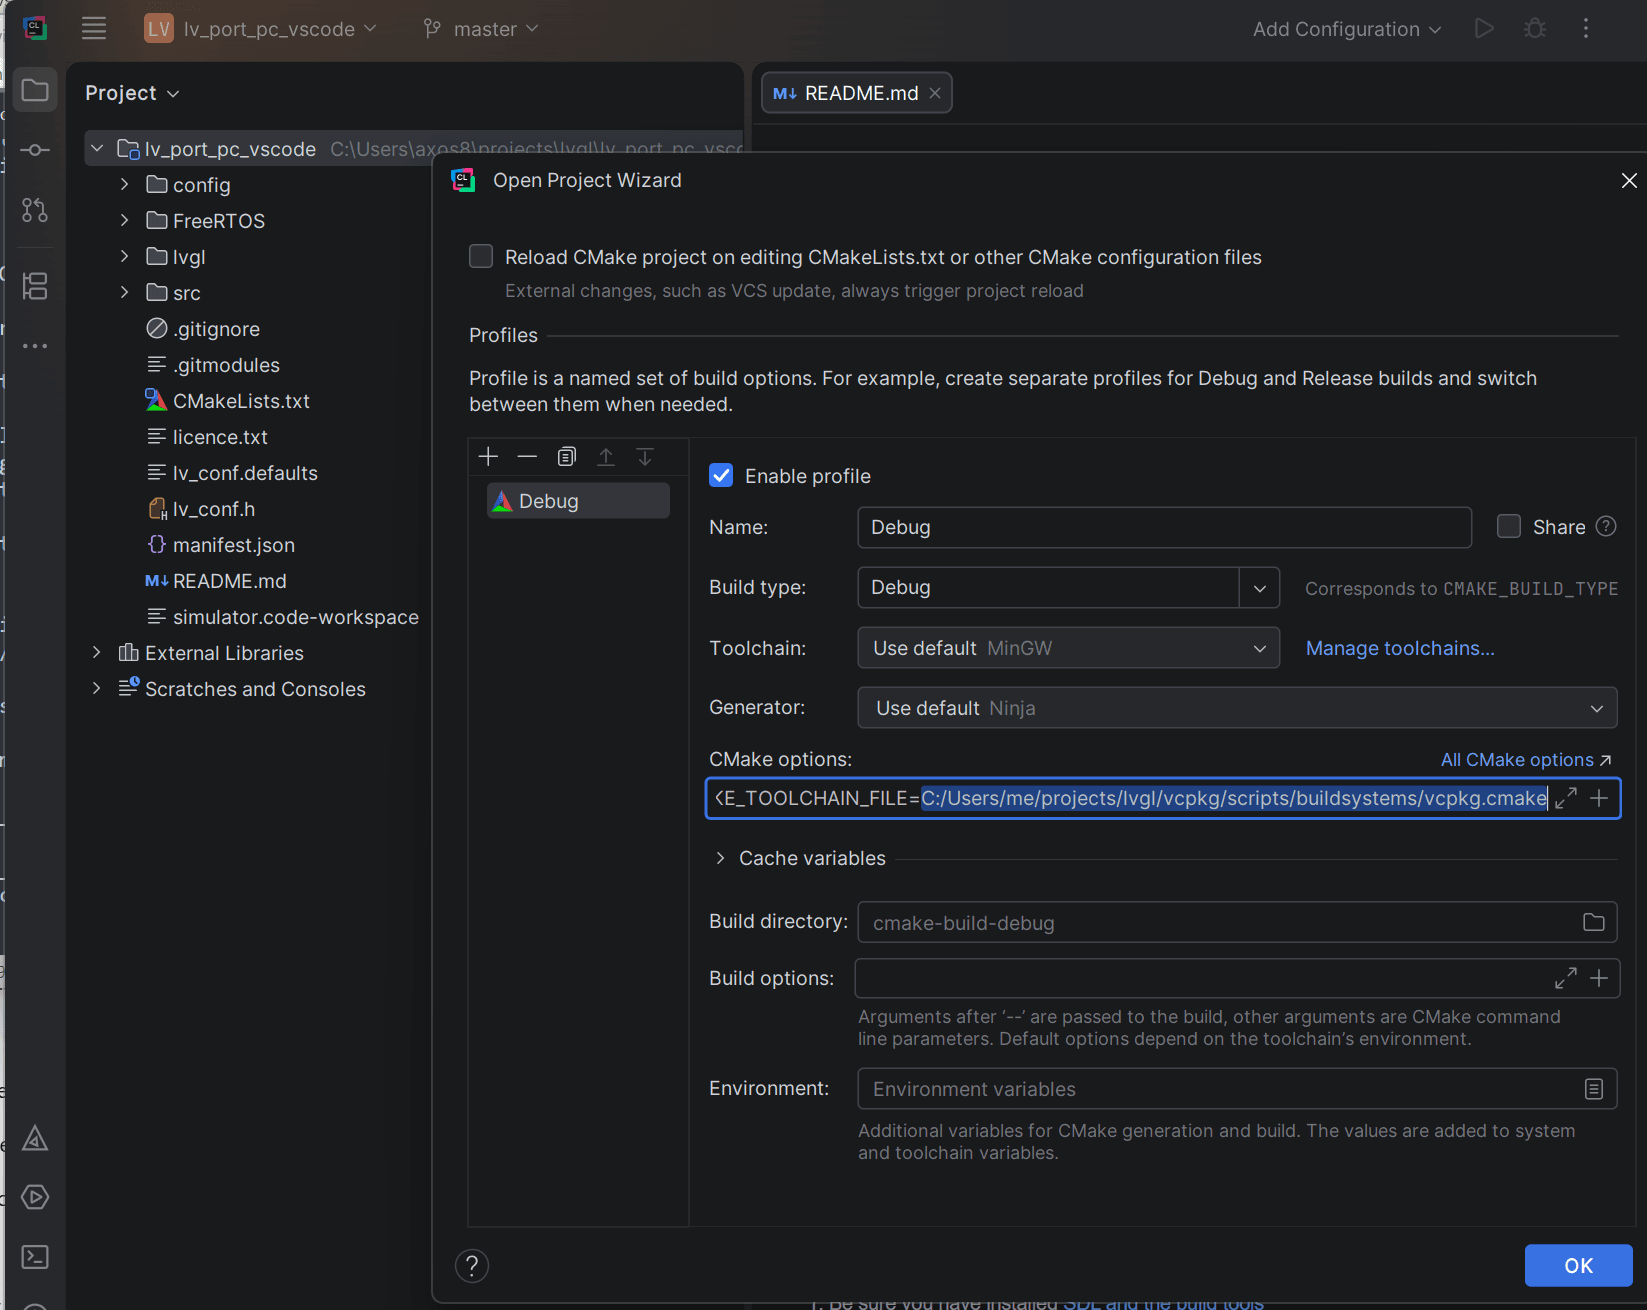Open the Services tool window
1647x1310 pixels.
point(35,1197)
